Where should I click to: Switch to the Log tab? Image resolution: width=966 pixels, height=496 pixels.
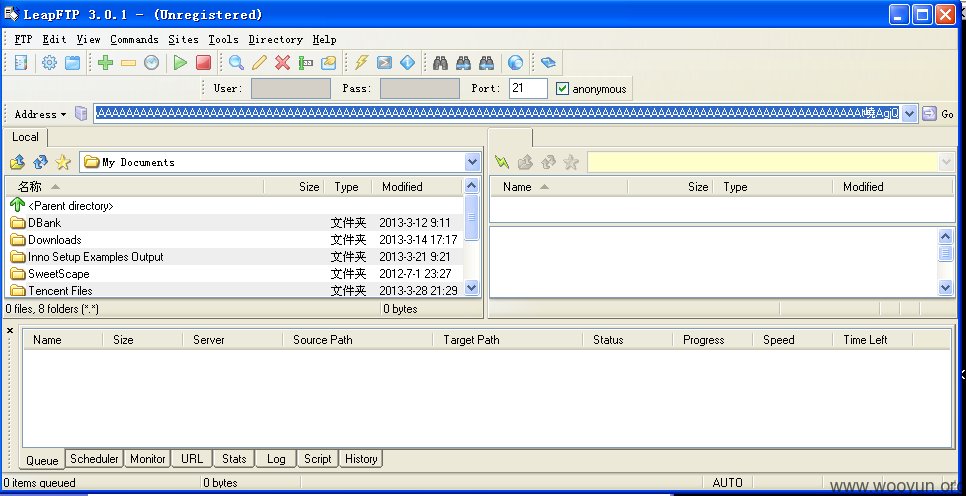(275, 458)
